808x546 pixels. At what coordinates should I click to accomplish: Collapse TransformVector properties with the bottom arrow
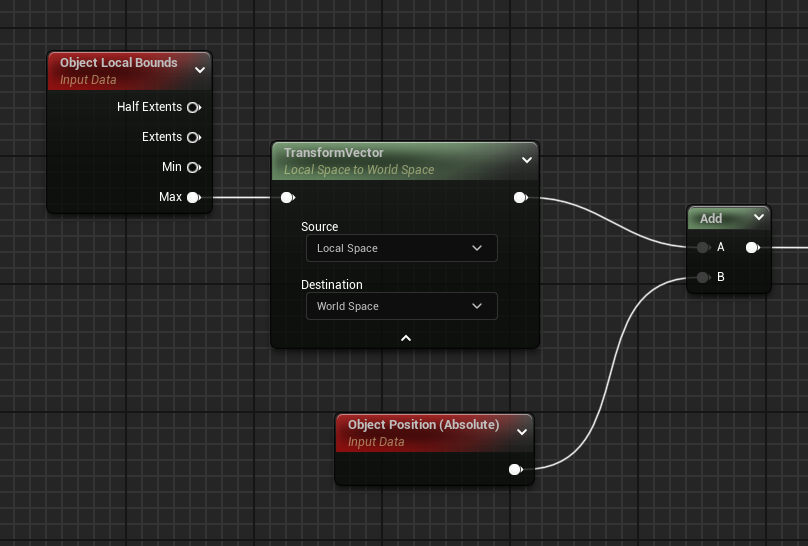406,338
